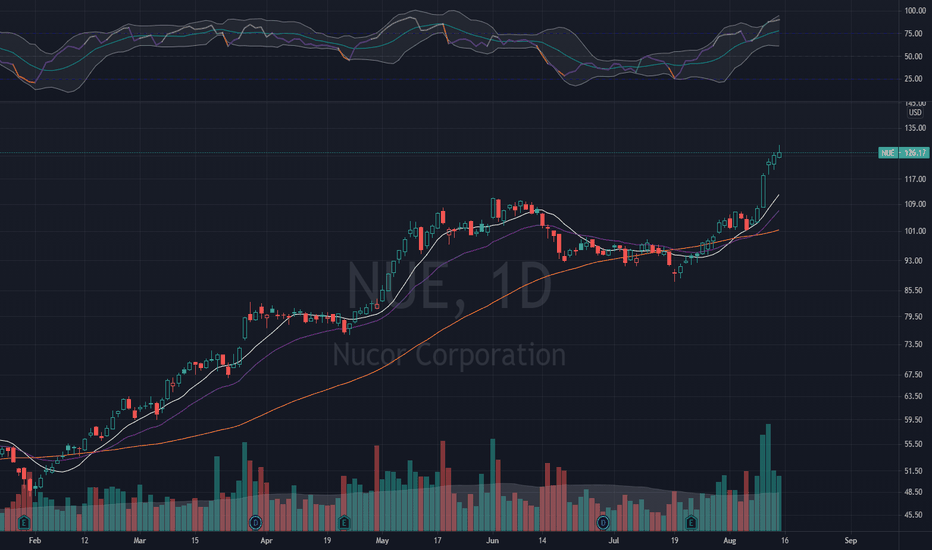The height and width of the screenshot is (550, 932).
Task: Click the 135.00 price axis label
Action: pos(915,128)
